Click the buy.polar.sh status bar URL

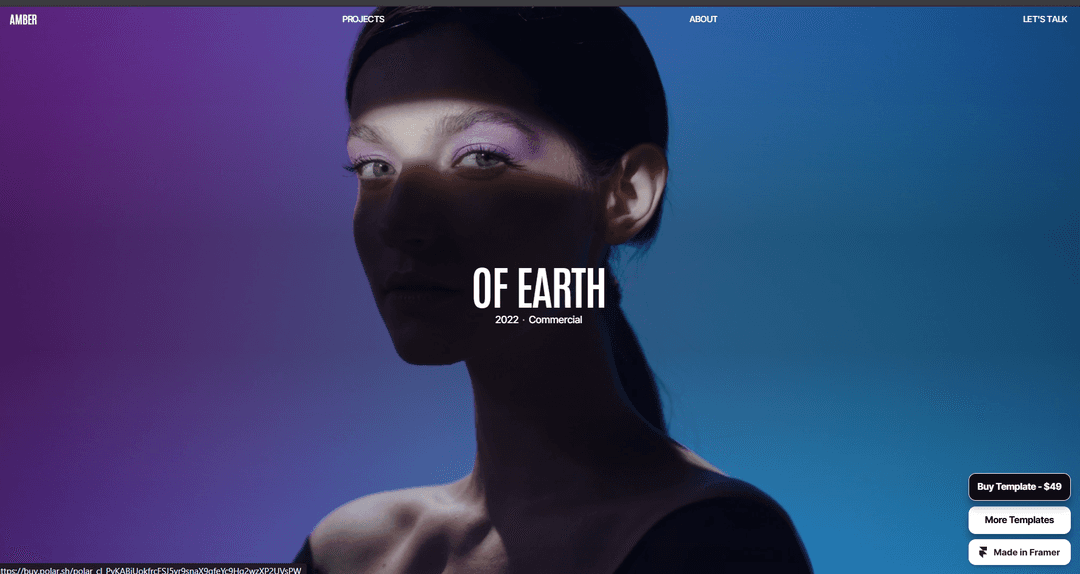click(150, 569)
